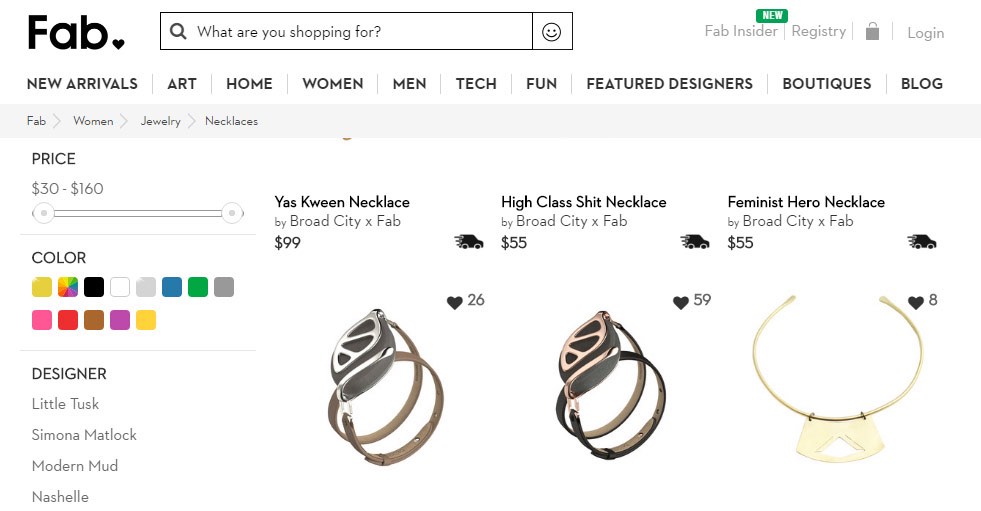Viewport: 981px width, 511px height.
Task: Go to Jewelry breadcrumb
Action: pyautogui.click(x=161, y=121)
